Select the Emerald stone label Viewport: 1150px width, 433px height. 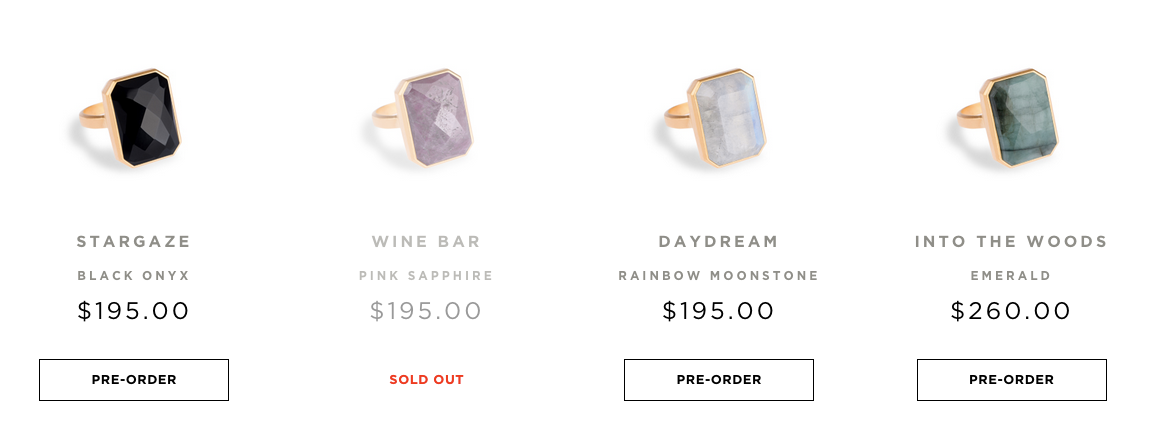[x=1011, y=276]
